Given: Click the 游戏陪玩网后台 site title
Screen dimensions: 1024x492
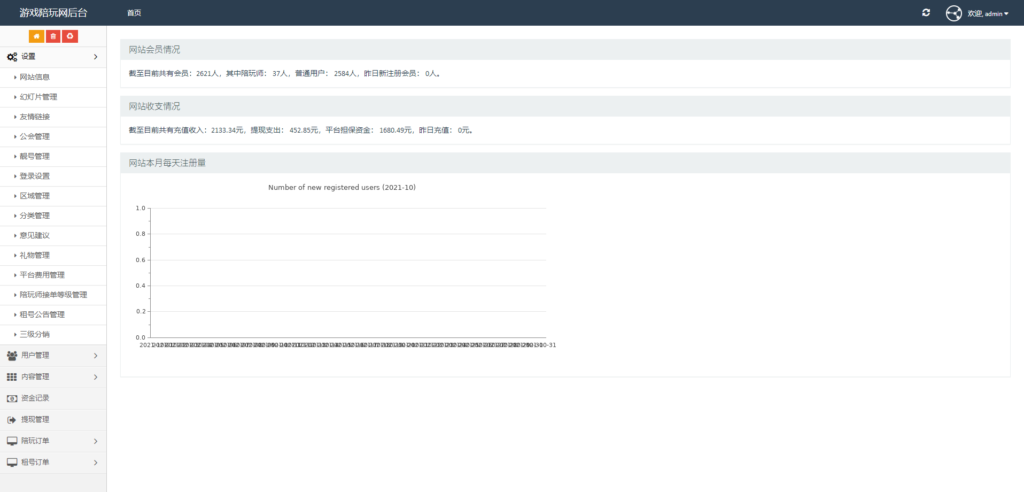Looking at the screenshot, I should pyautogui.click(x=53, y=13).
